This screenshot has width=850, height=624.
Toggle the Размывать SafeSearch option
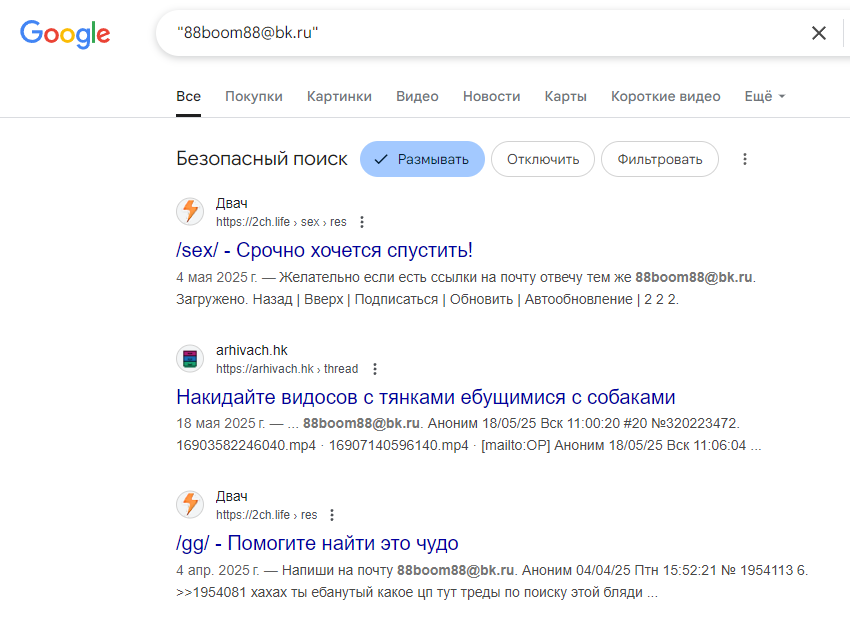click(422, 159)
